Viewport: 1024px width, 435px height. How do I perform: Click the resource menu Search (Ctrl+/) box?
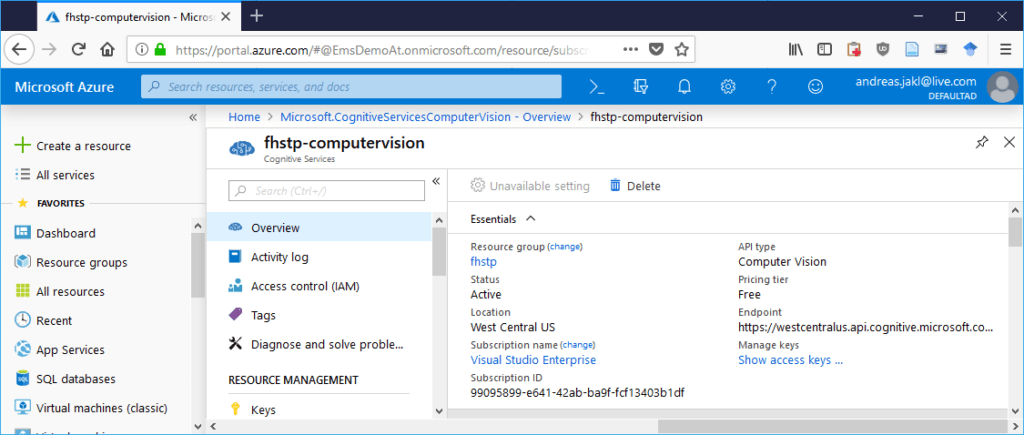coord(327,191)
